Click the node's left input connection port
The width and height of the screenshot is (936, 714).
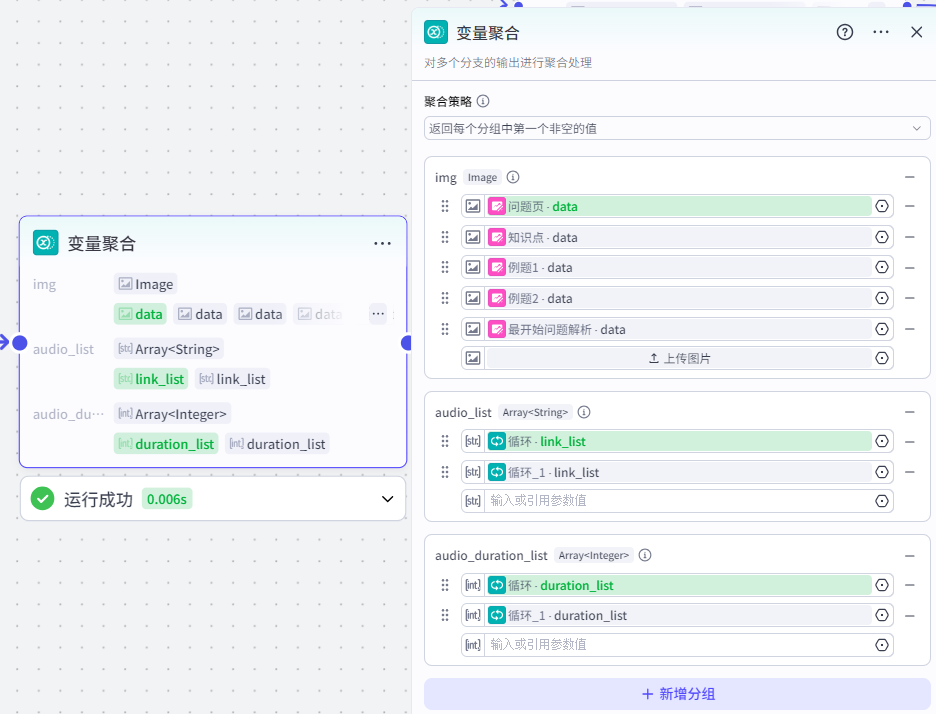(20, 343)
